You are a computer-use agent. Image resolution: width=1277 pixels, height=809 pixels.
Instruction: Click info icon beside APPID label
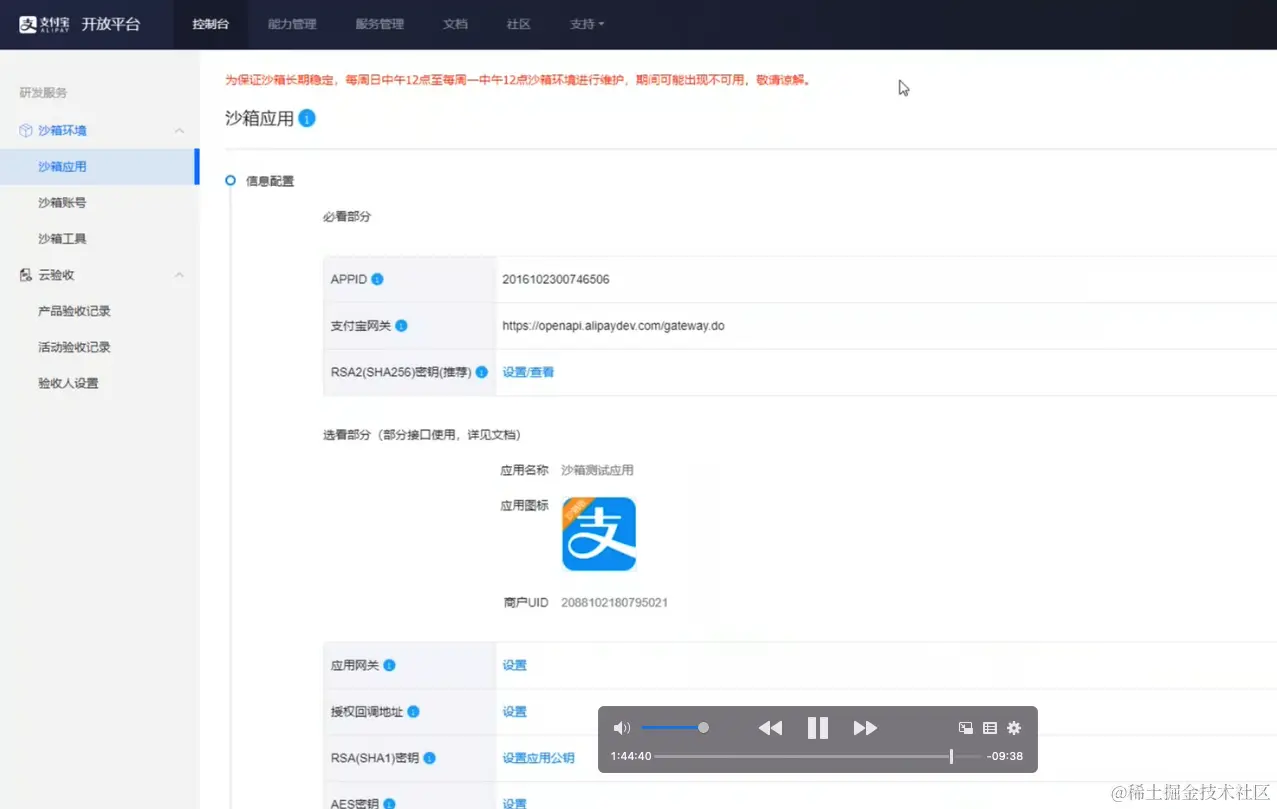377,279
